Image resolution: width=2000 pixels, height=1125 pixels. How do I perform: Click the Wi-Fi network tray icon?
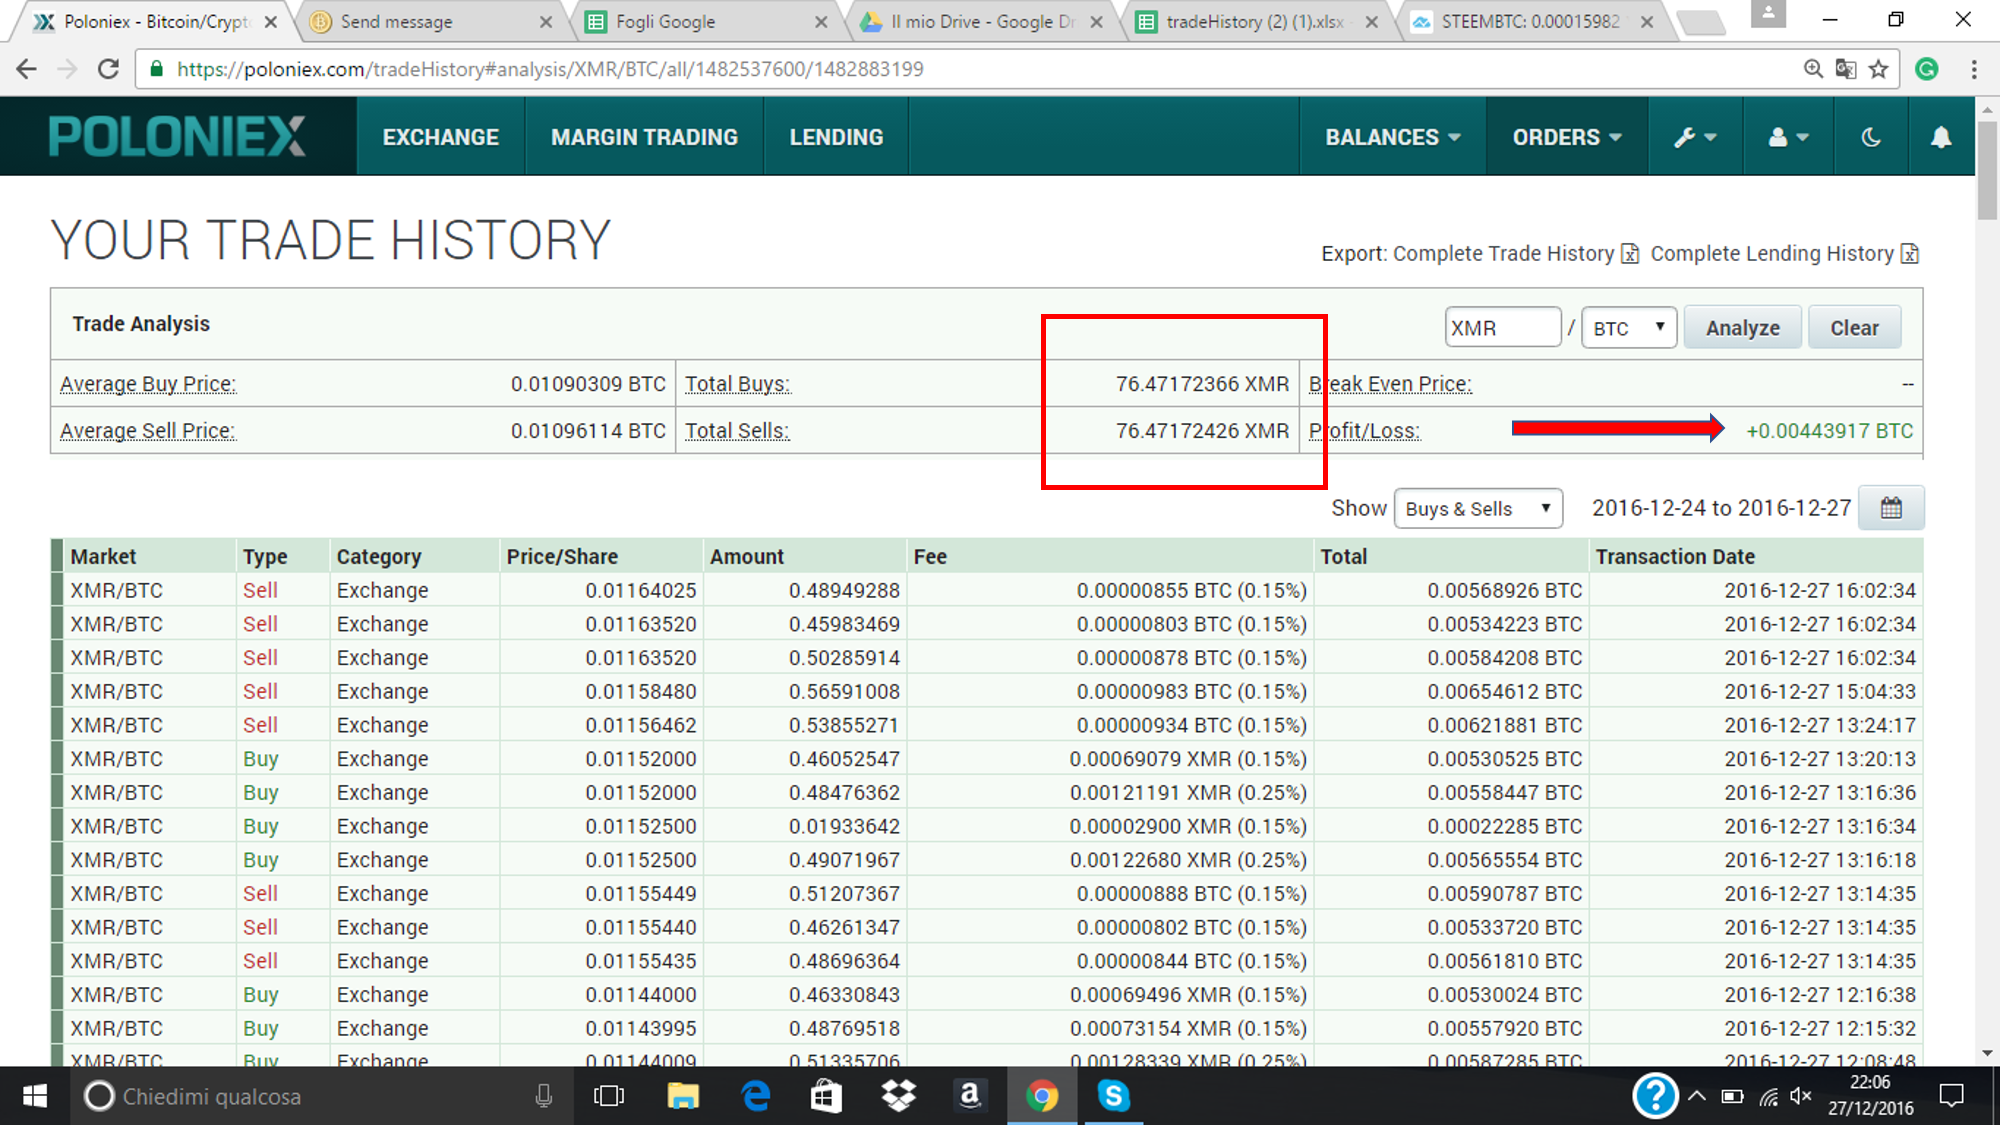coord(1768,1096)
